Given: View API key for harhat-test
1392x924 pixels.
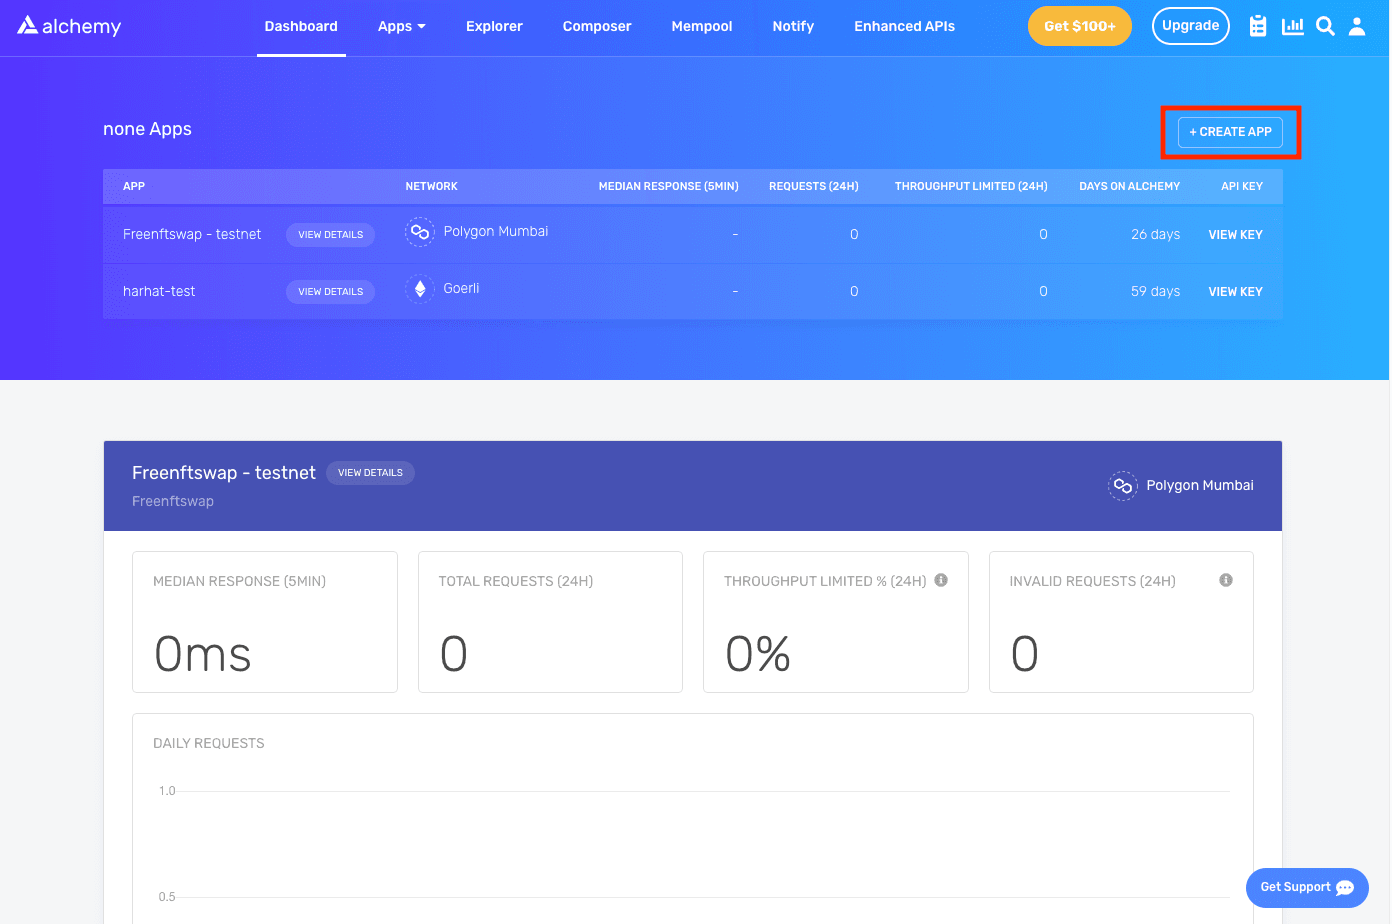Looking at the screenshot, I should (x=1235, y=292).
